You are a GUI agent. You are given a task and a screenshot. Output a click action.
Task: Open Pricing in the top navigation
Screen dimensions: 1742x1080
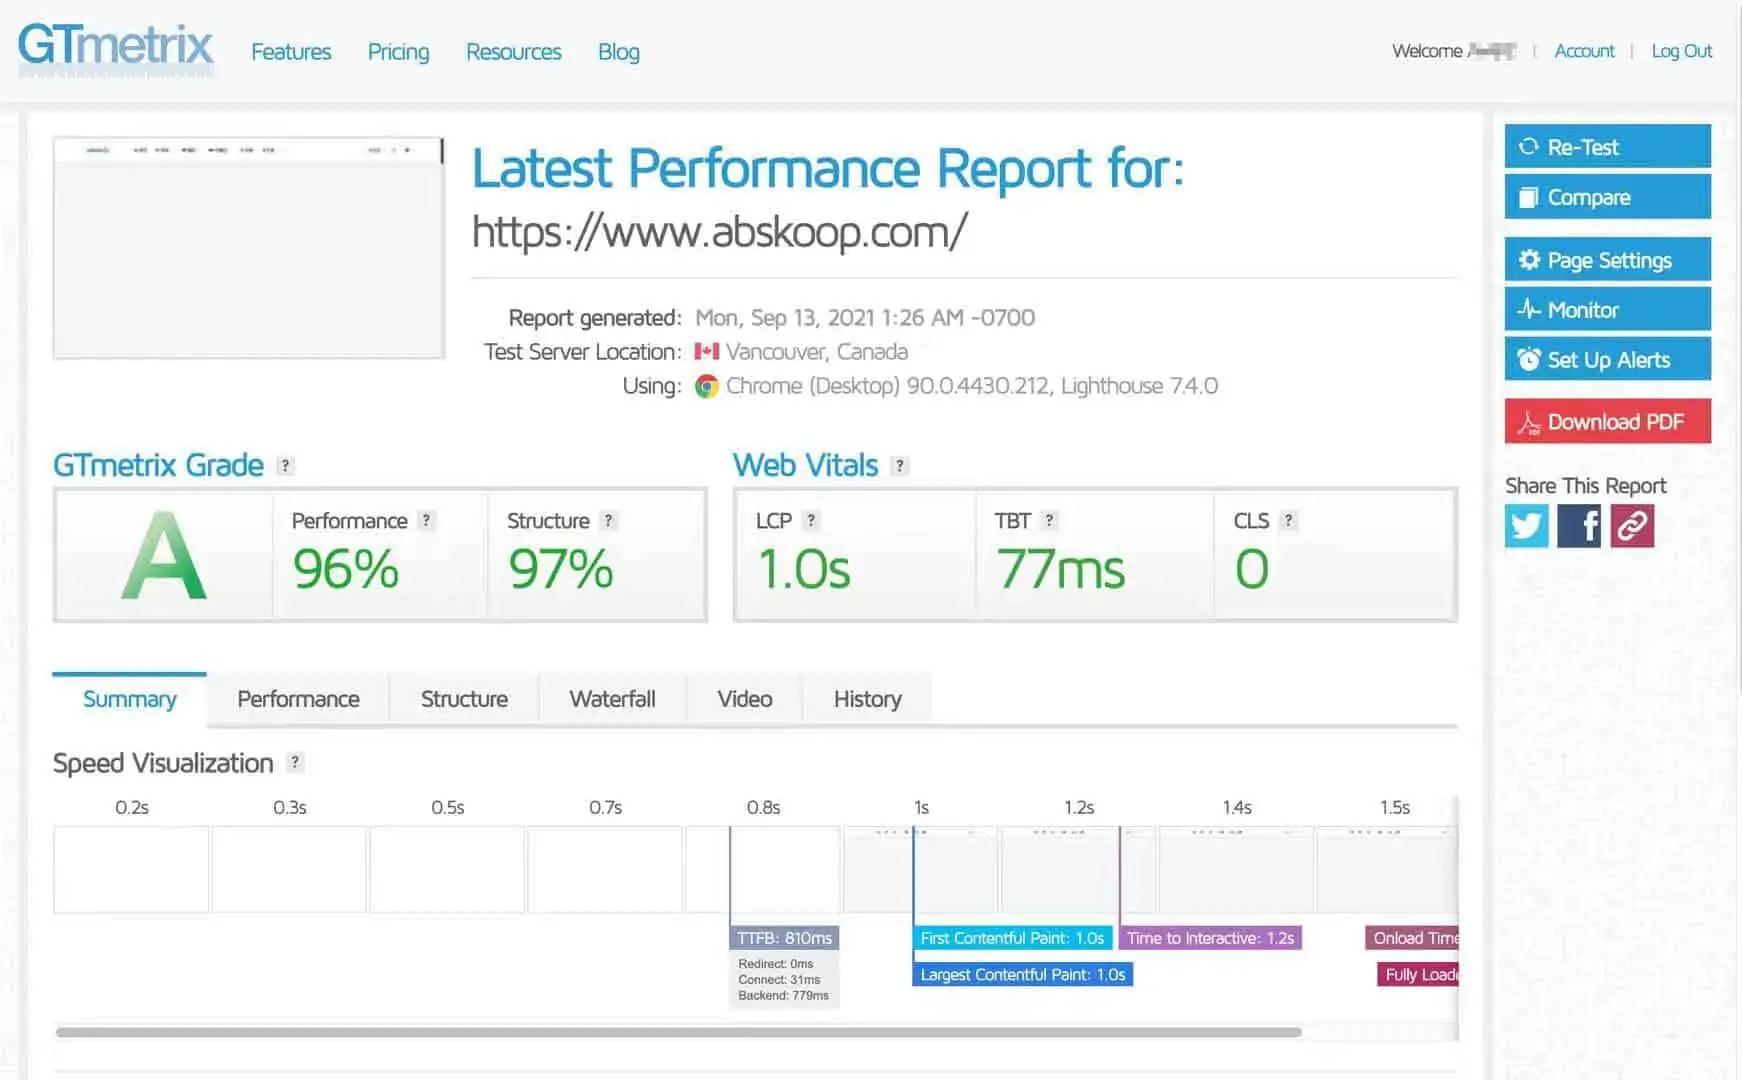click(x=398, y=52)
